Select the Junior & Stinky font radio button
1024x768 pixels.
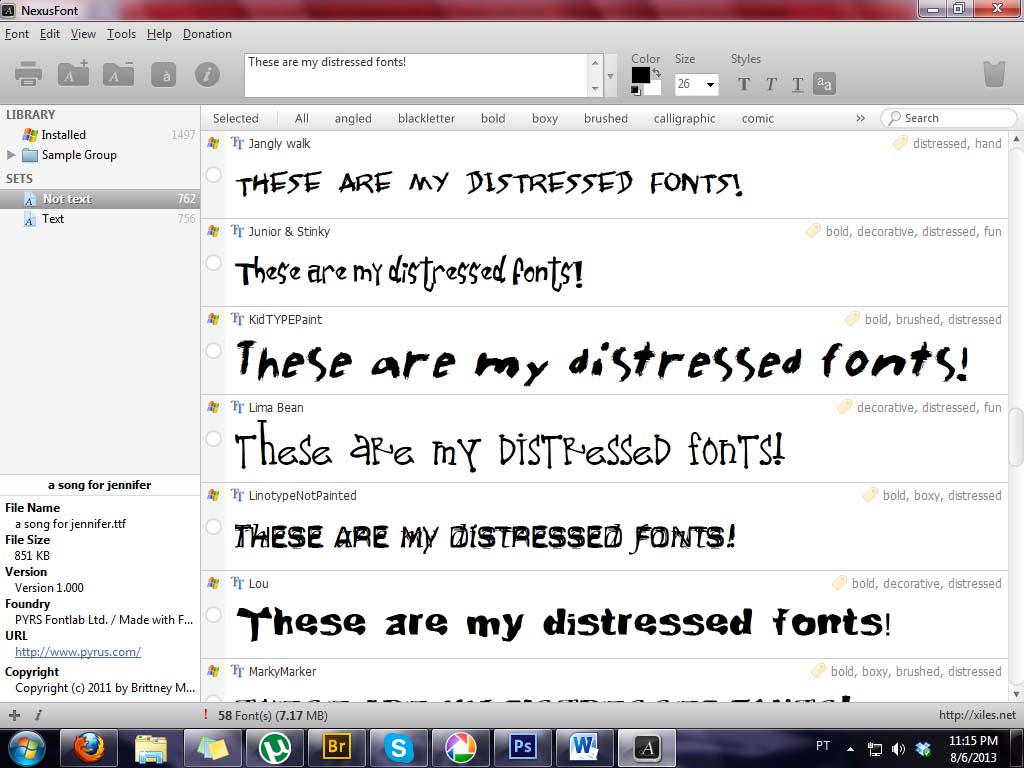[214, 263]
